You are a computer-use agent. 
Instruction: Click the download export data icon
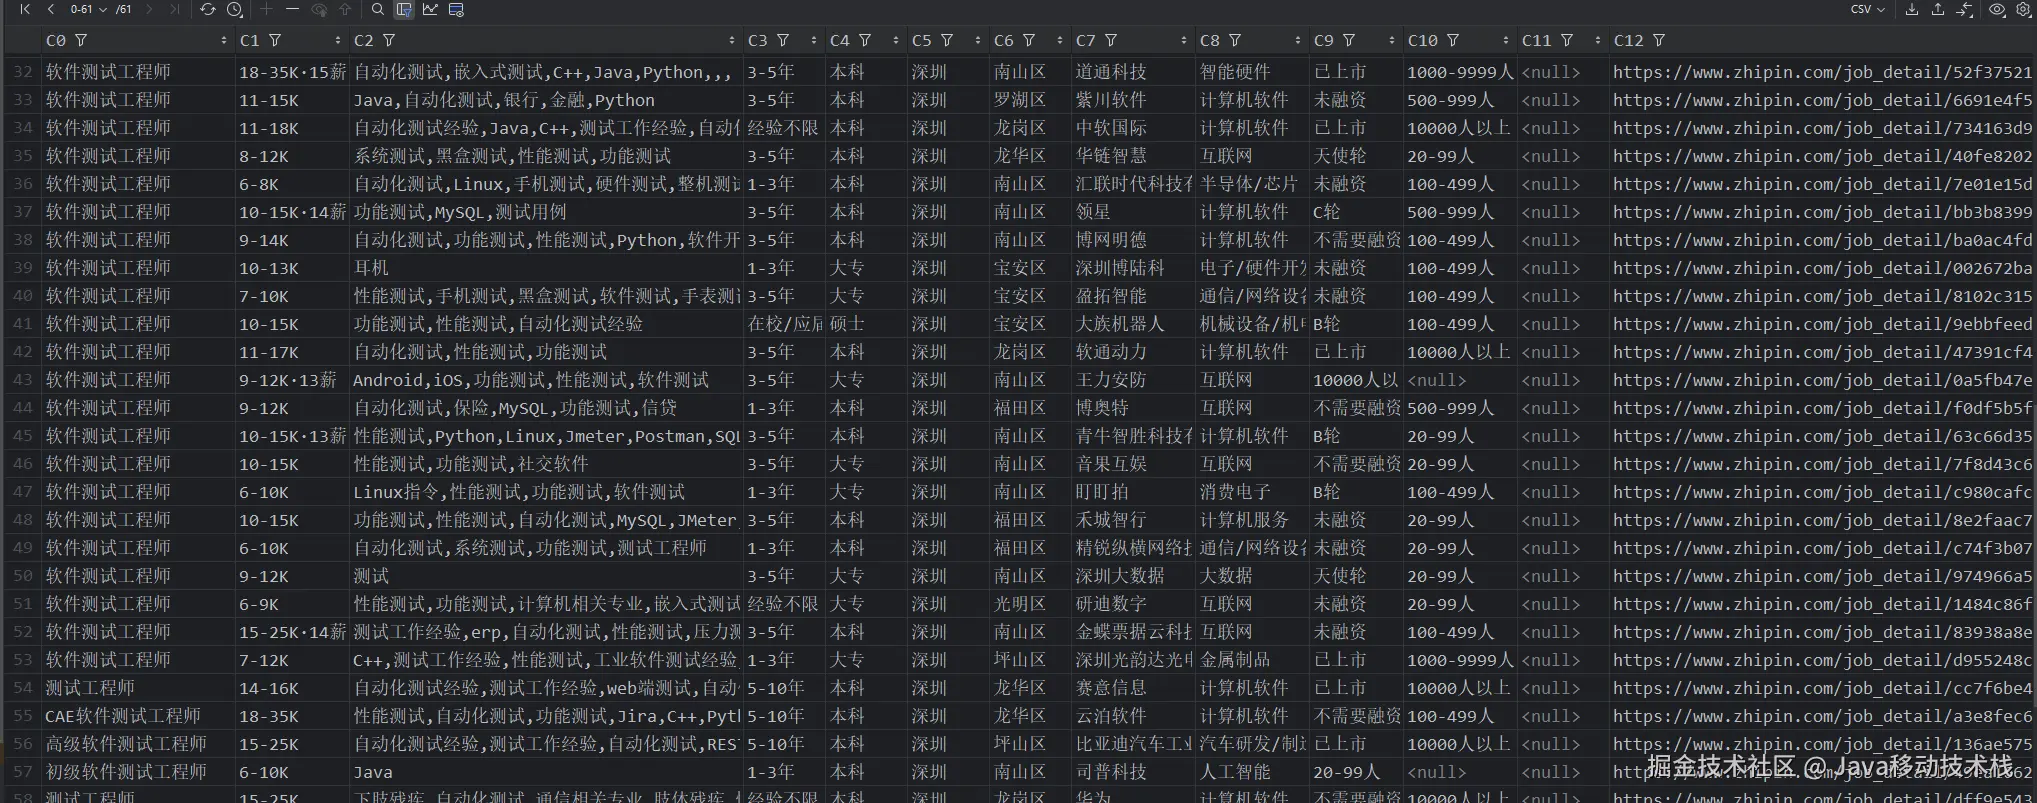[x=1912, y=9]
